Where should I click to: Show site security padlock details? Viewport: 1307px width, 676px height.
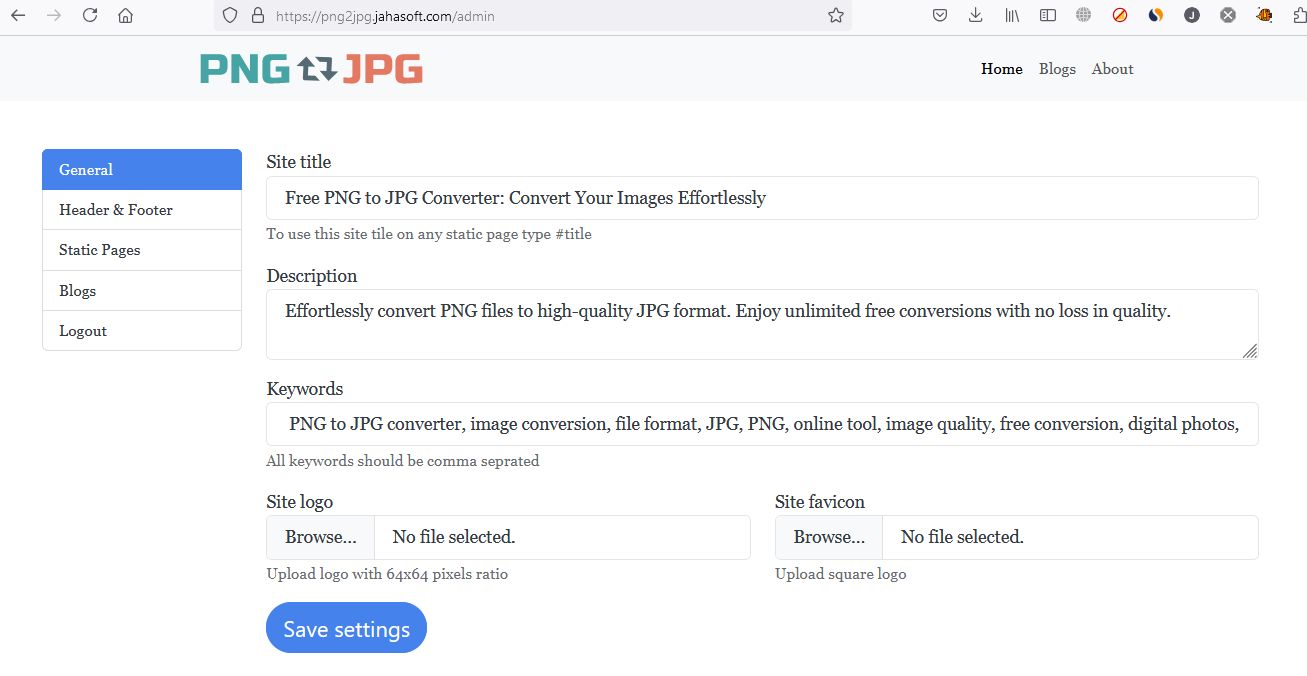257,15
